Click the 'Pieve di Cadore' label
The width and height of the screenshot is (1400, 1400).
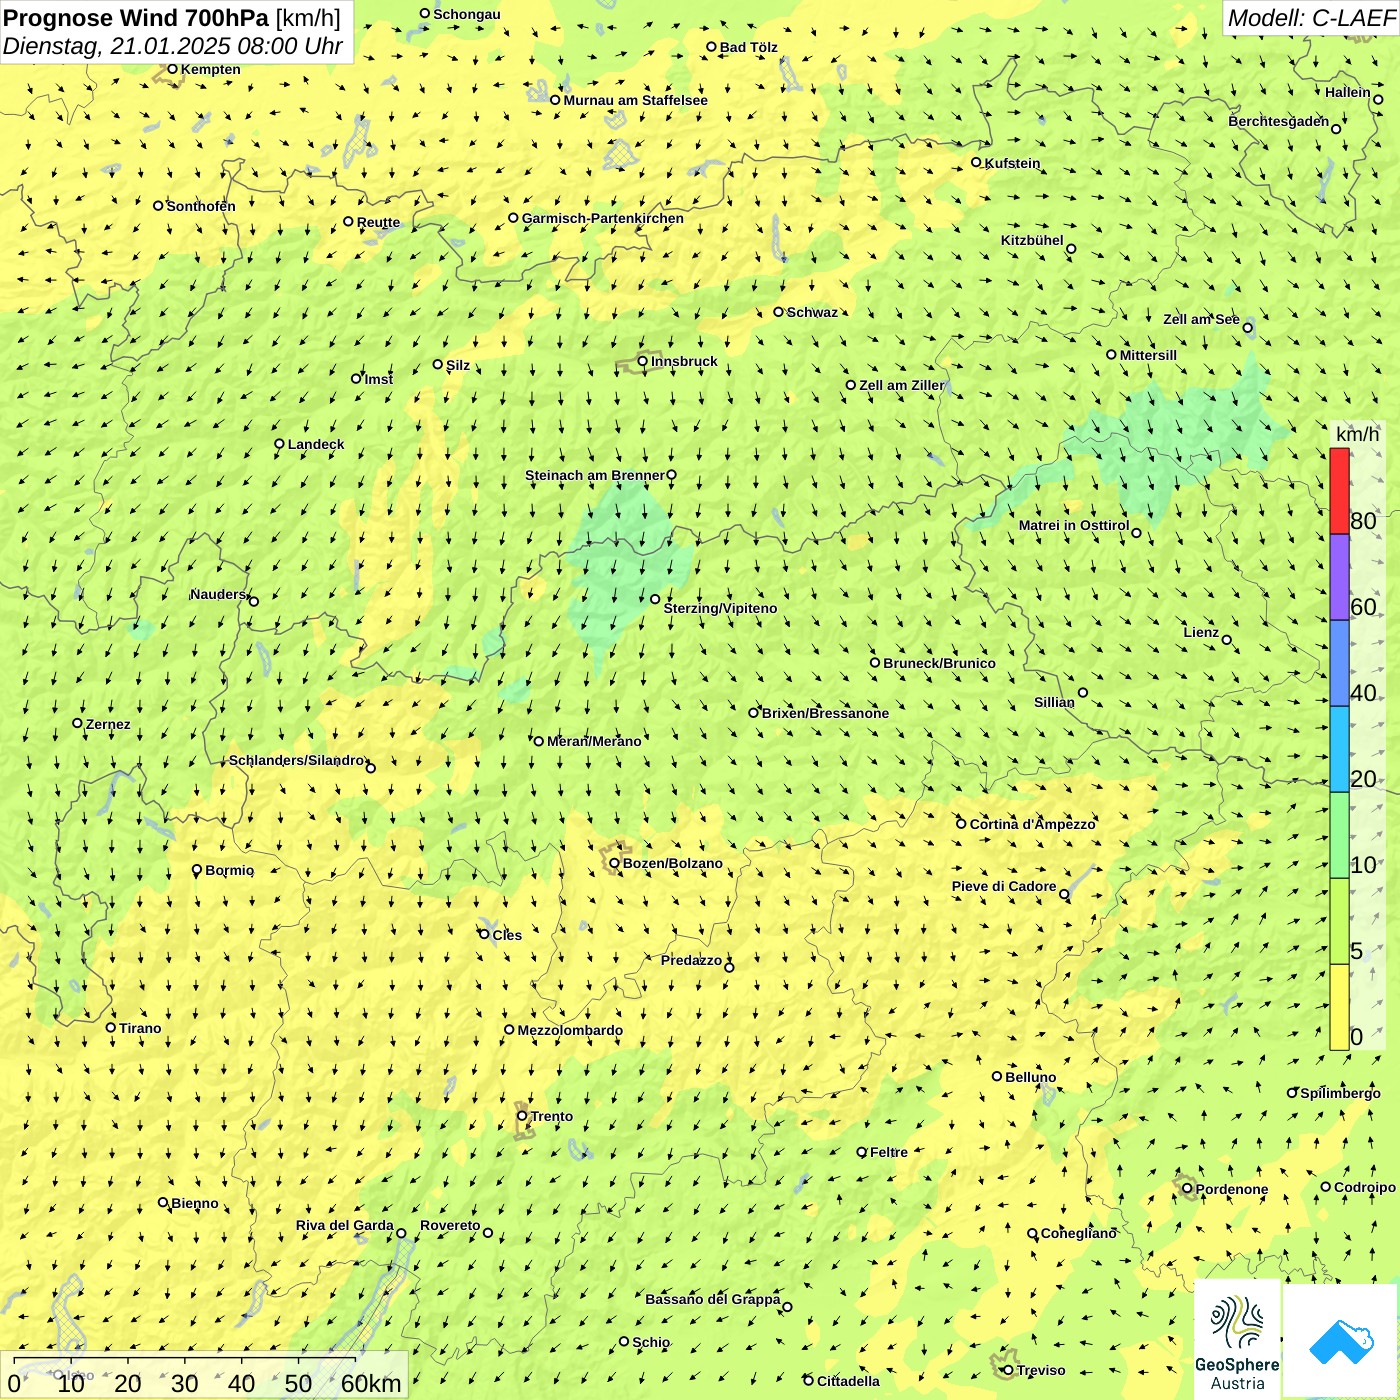pyautogui.click(x=1004, y=886)
